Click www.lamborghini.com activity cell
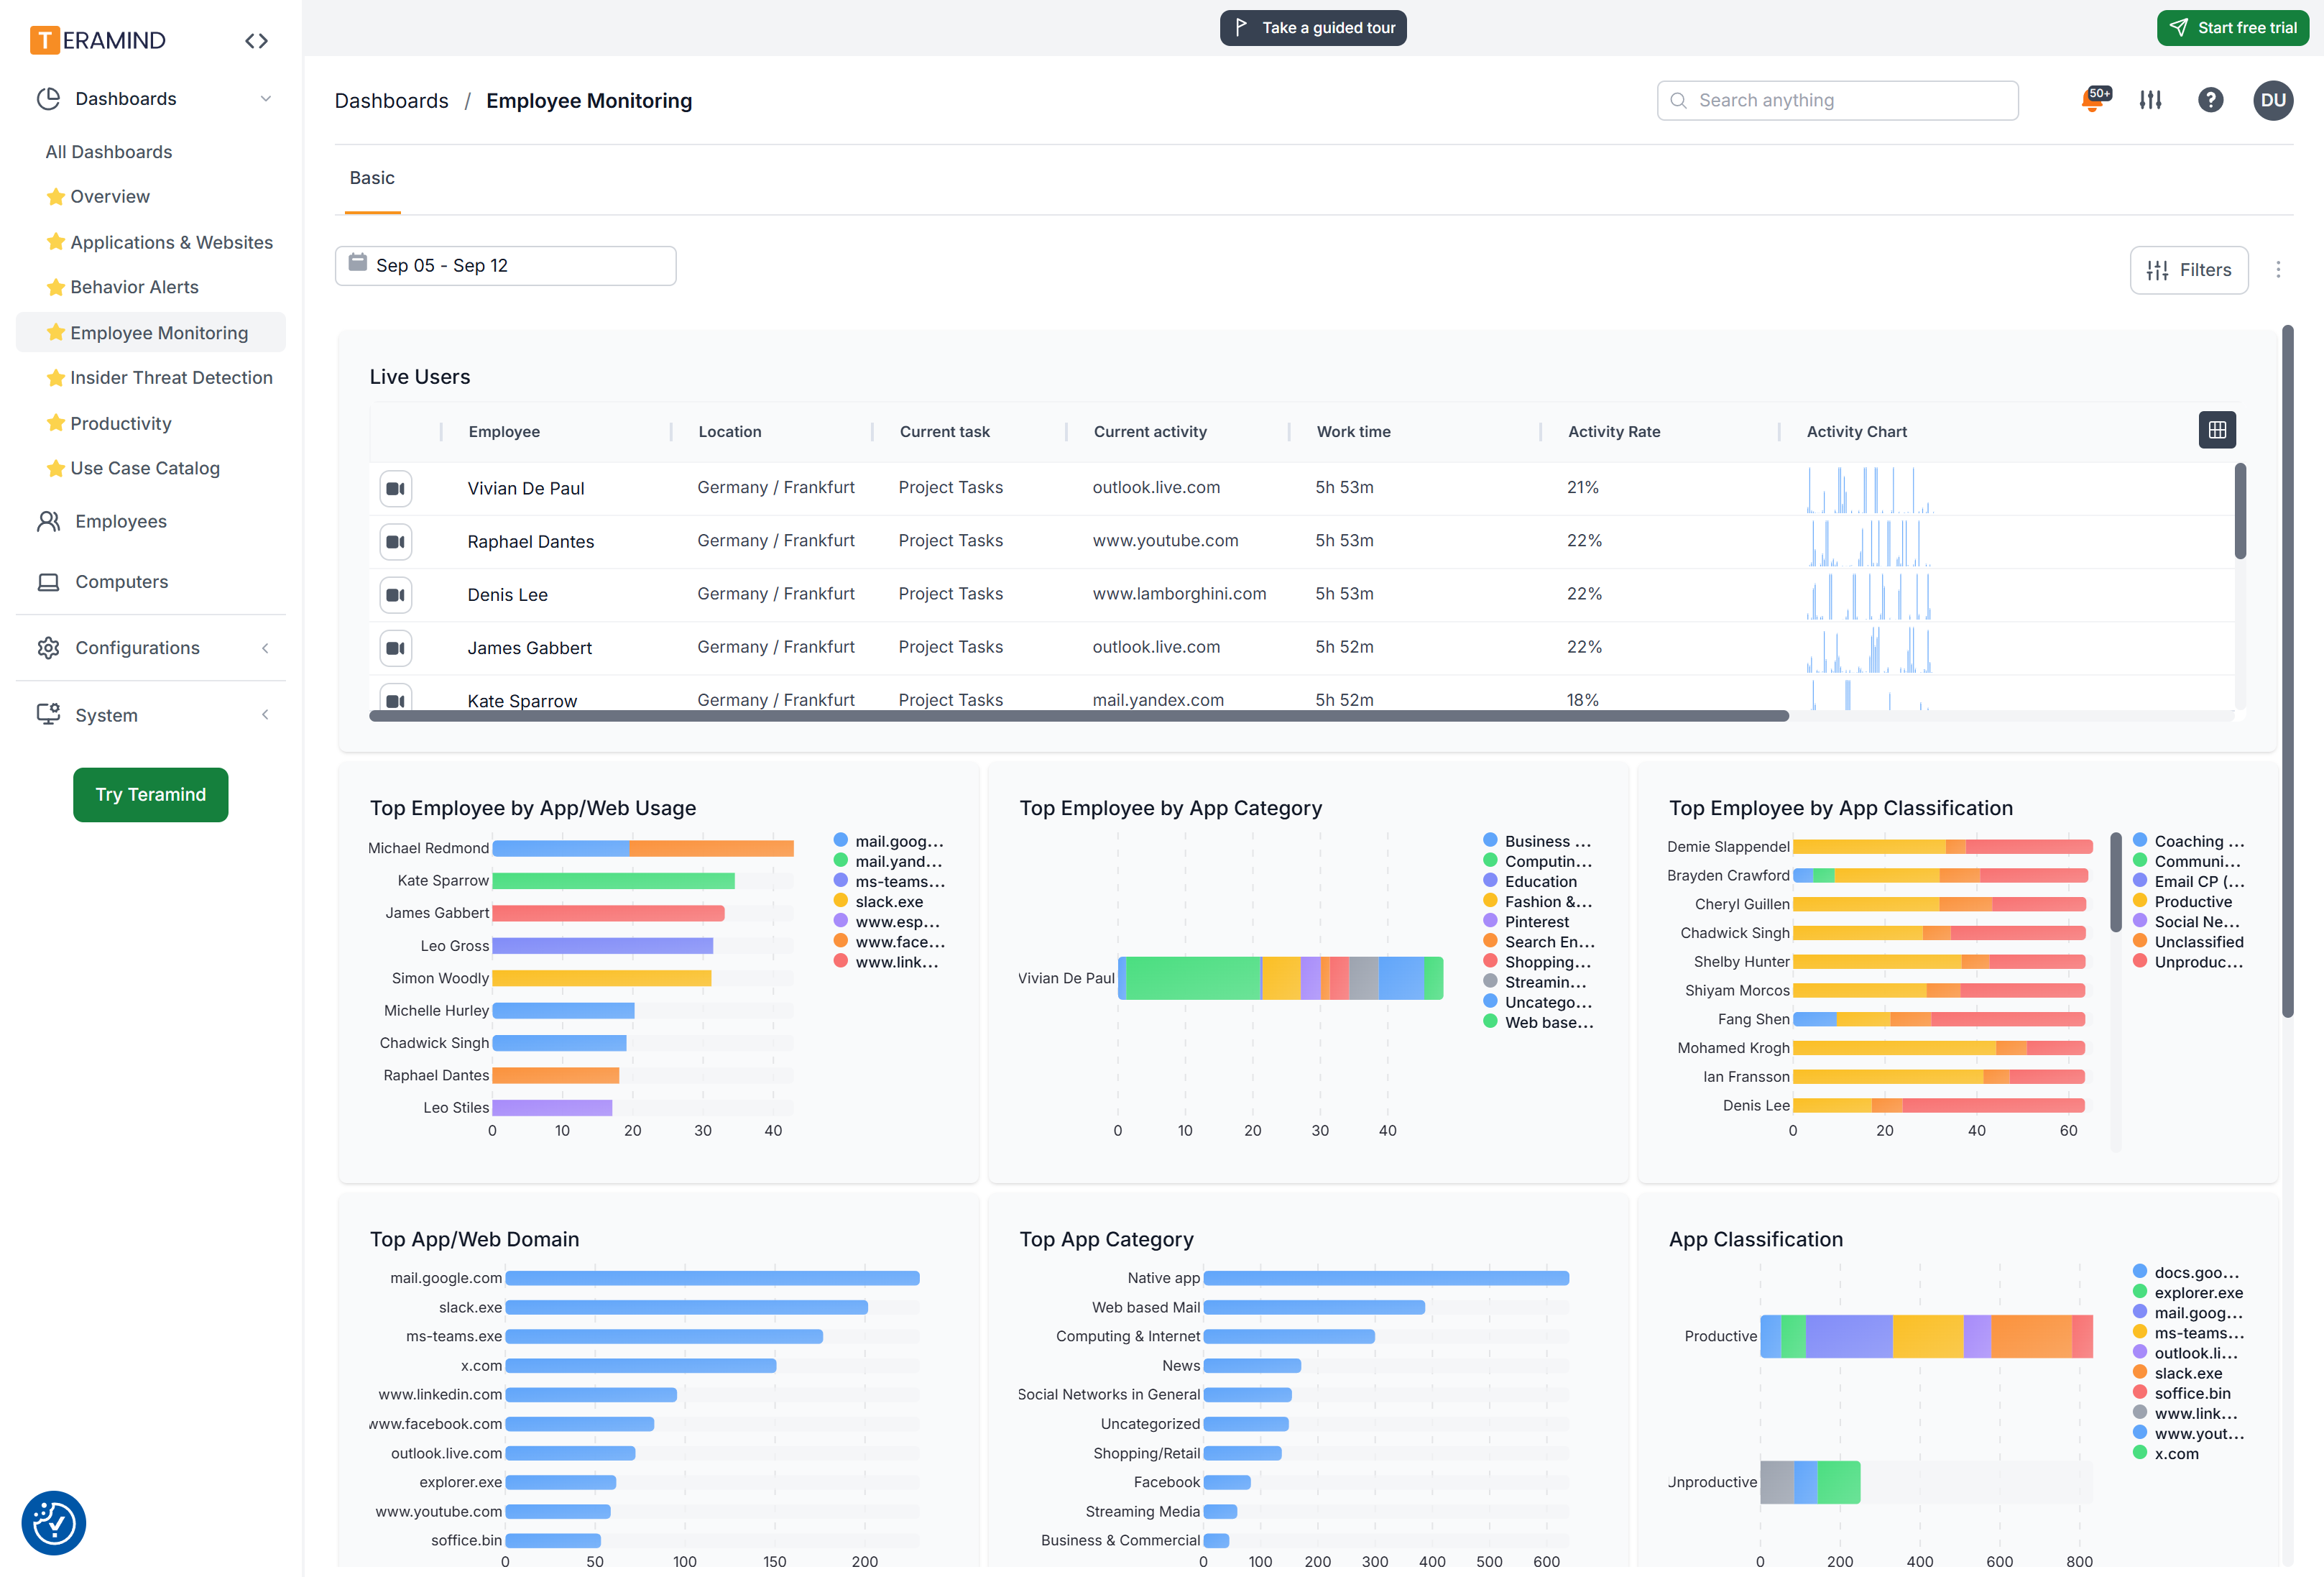The width and height of the screenshot is (2324, 1577). point(1179,594)
